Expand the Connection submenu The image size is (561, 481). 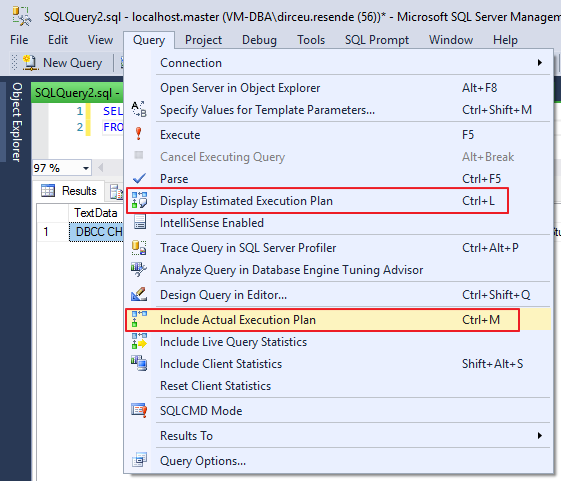click(337, 63)
